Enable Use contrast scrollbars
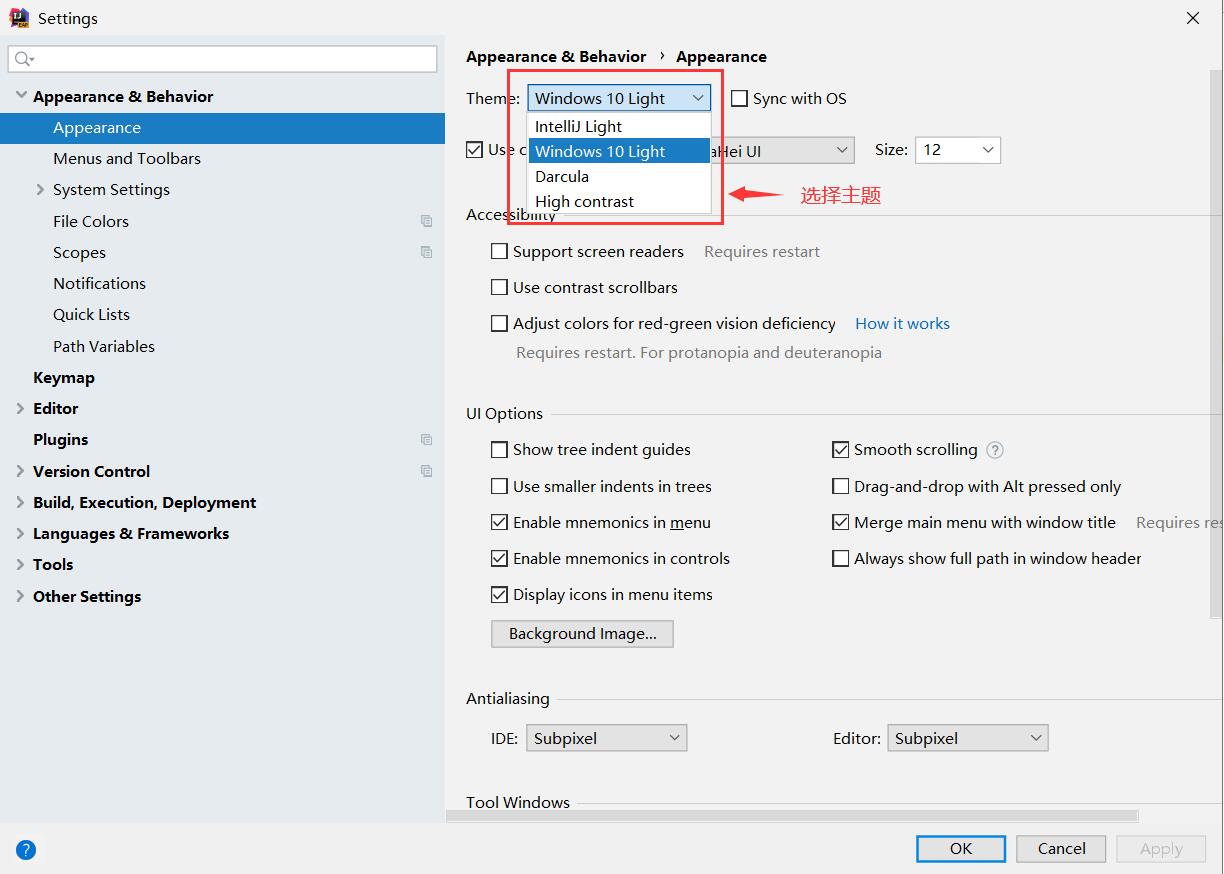The width and height of the screenshot is (1224, 874). click(499, 287)
